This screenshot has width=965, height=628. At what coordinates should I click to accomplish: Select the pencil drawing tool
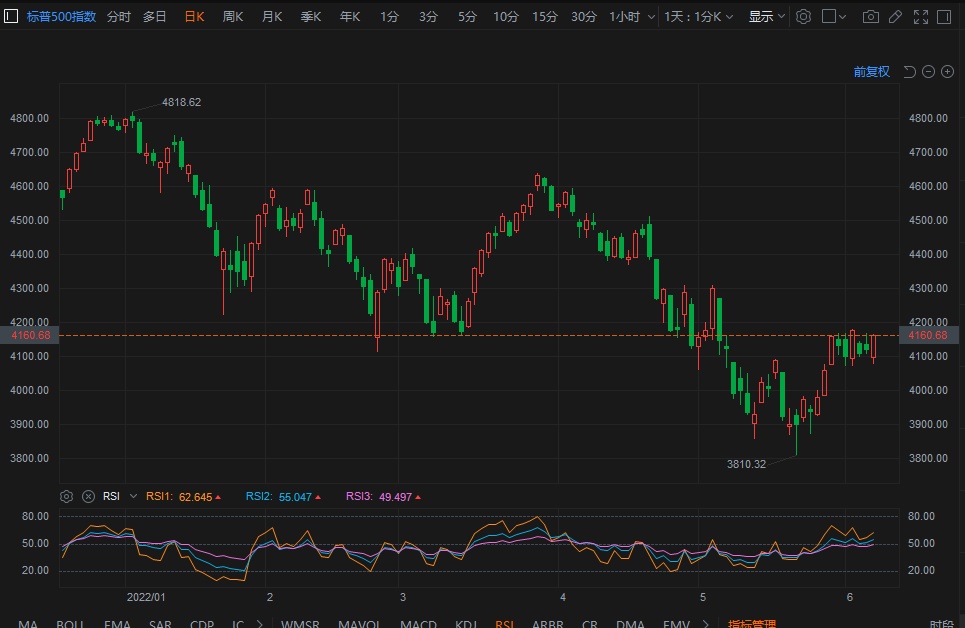coord(896,17)
